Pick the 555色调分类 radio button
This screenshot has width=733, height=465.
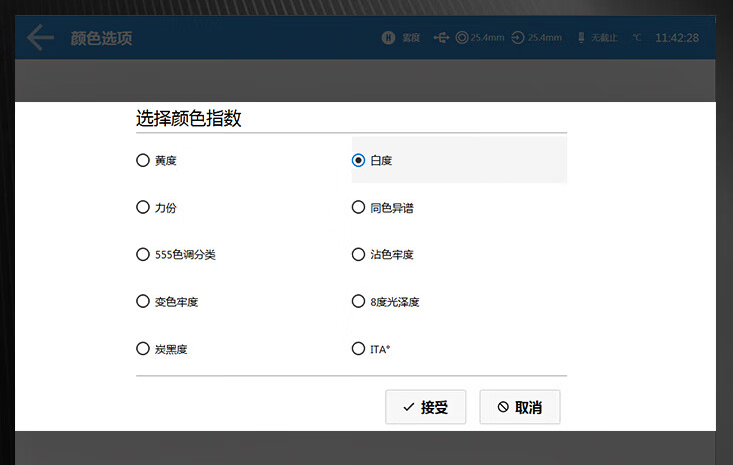tap(143, 254)
